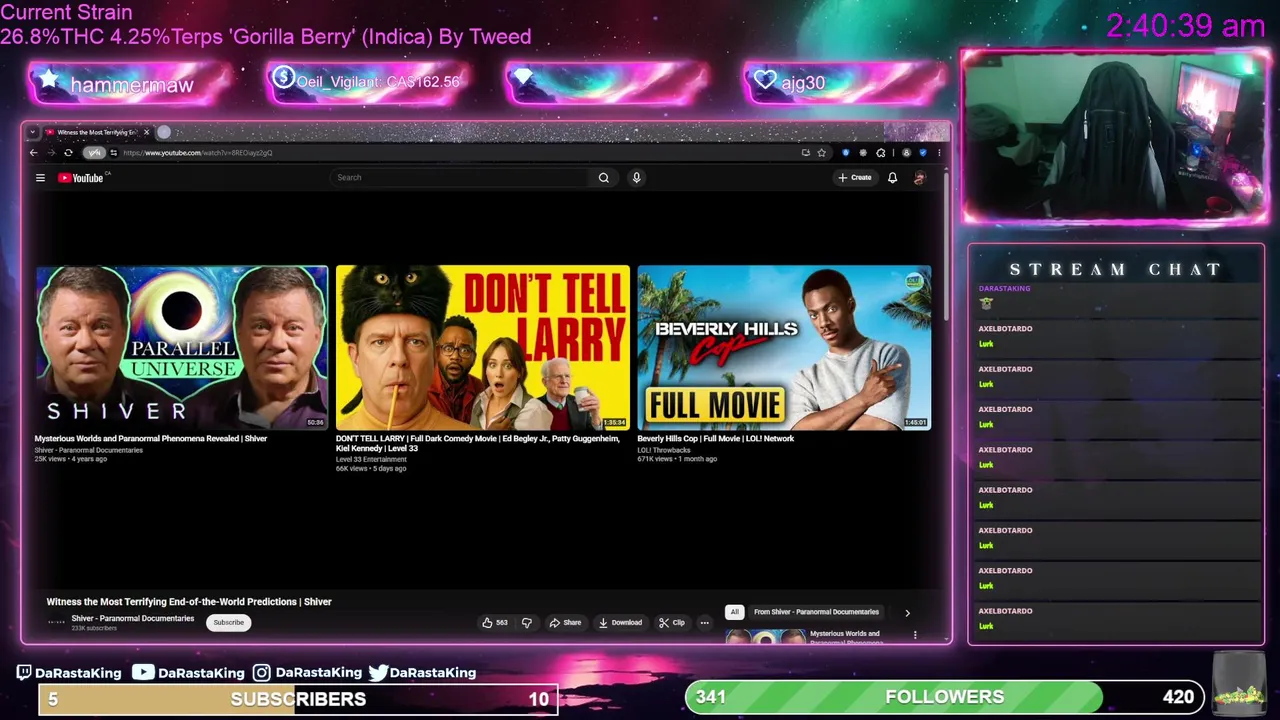Share the video

(565, 623)
